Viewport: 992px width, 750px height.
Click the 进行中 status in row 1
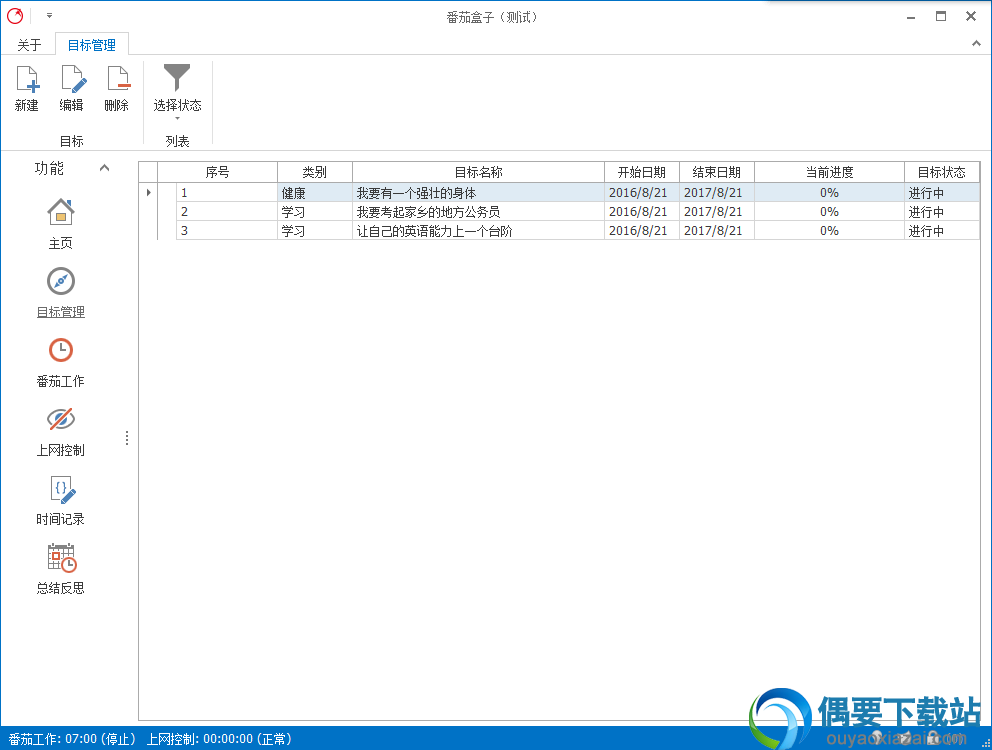[942, 193]
